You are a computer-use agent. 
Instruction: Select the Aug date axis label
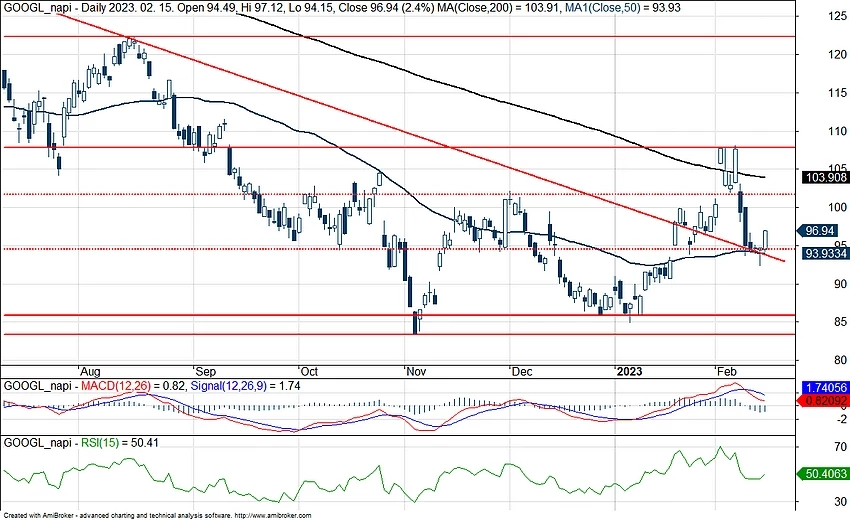pyautogui.click(x=89, y=371)
